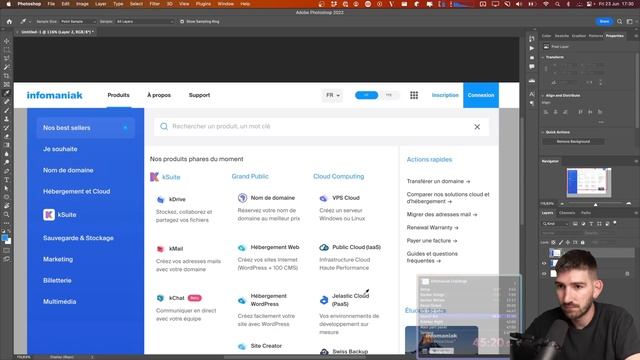640x360 pixels.
Task: Select the Hand tool
Action: [7, 206]
